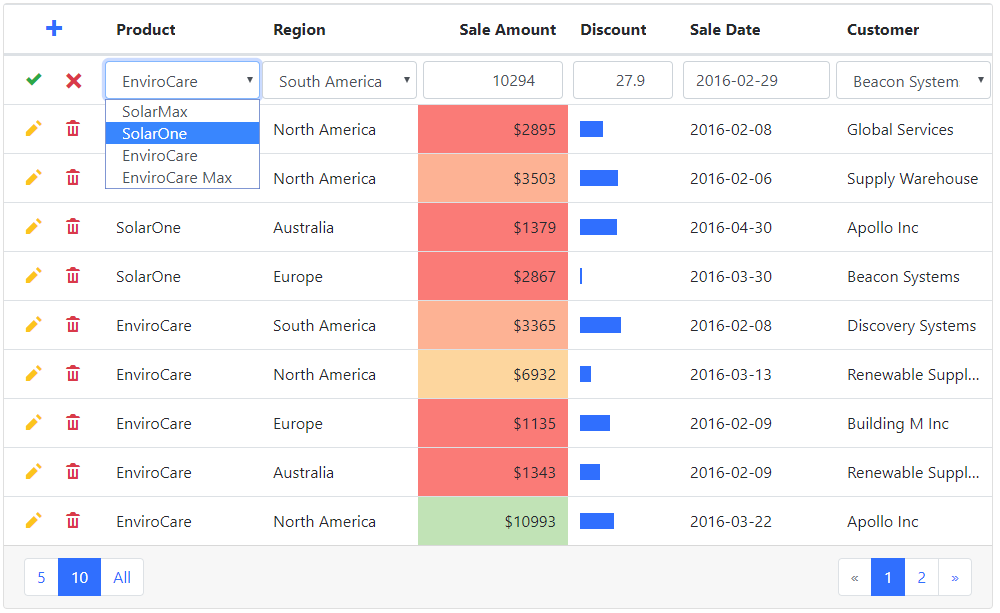
Task: Show All rows in the table
Action: (x=122, y=577)
